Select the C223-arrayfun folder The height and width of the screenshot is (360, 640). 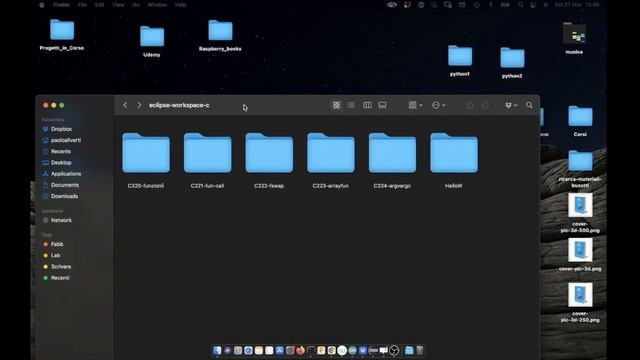[331, 153]
